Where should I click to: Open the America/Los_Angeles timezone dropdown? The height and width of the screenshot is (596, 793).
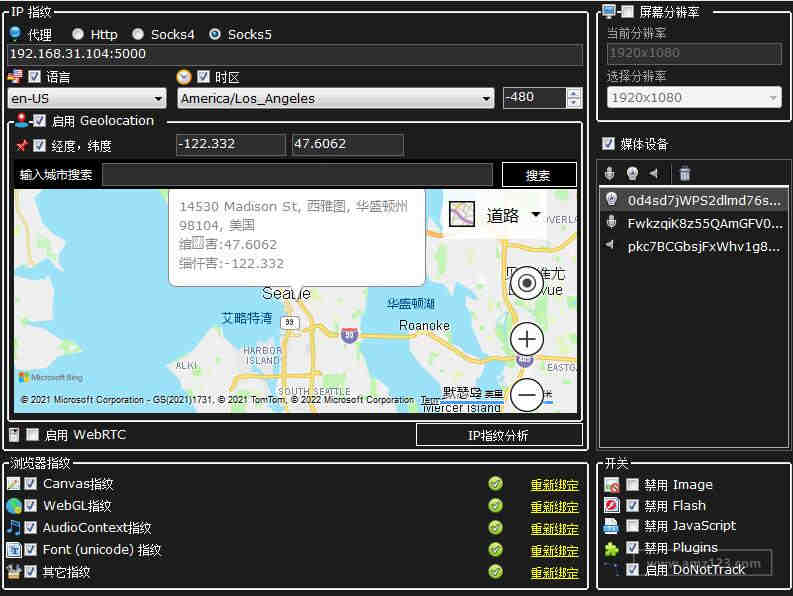coord(336,98)
